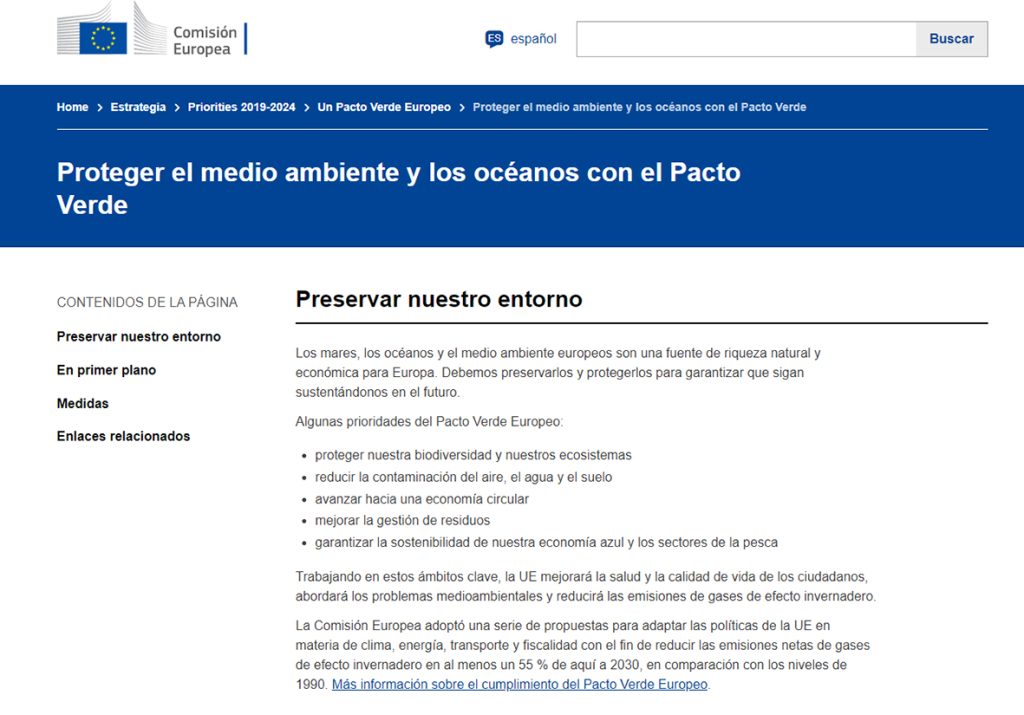The height and width of the screenshot is (715, 1024).
Task: Open Priorities 2019-2024 breadcrumb link
Action: (x=242, y=107)
